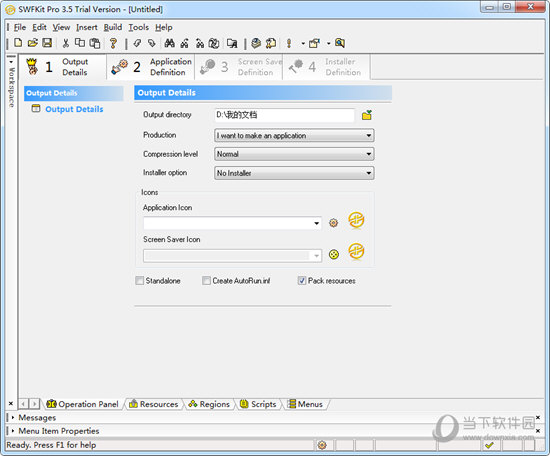The height and width of the screenshot is (456, 550).
Task: Click the Save floppy disk icon
Action: 47,43
